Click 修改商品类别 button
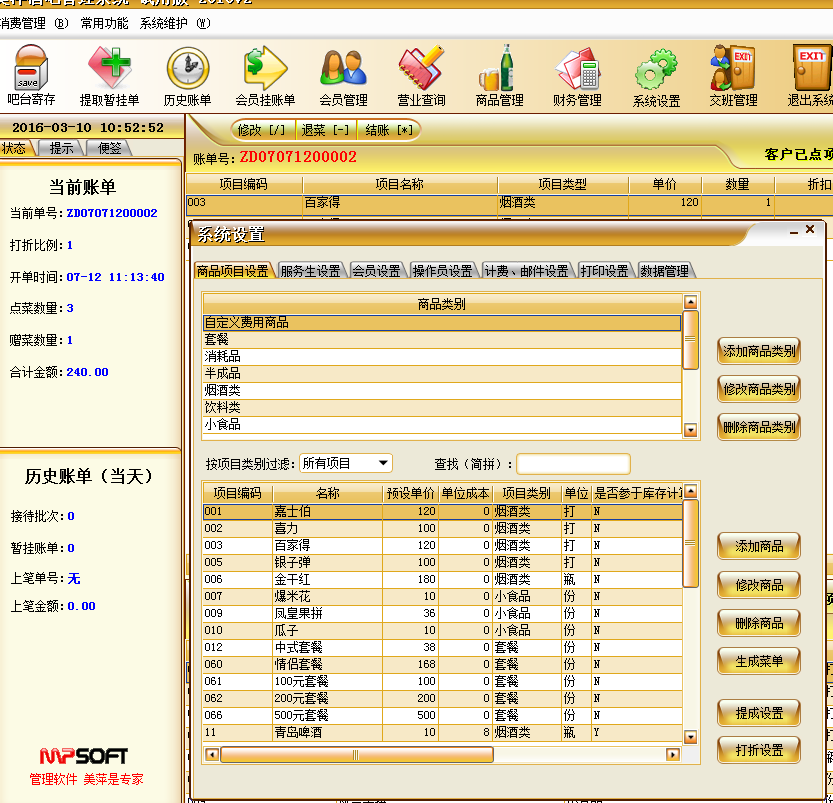Viewport: 833px width, 803px height. [x=759, y=389]
